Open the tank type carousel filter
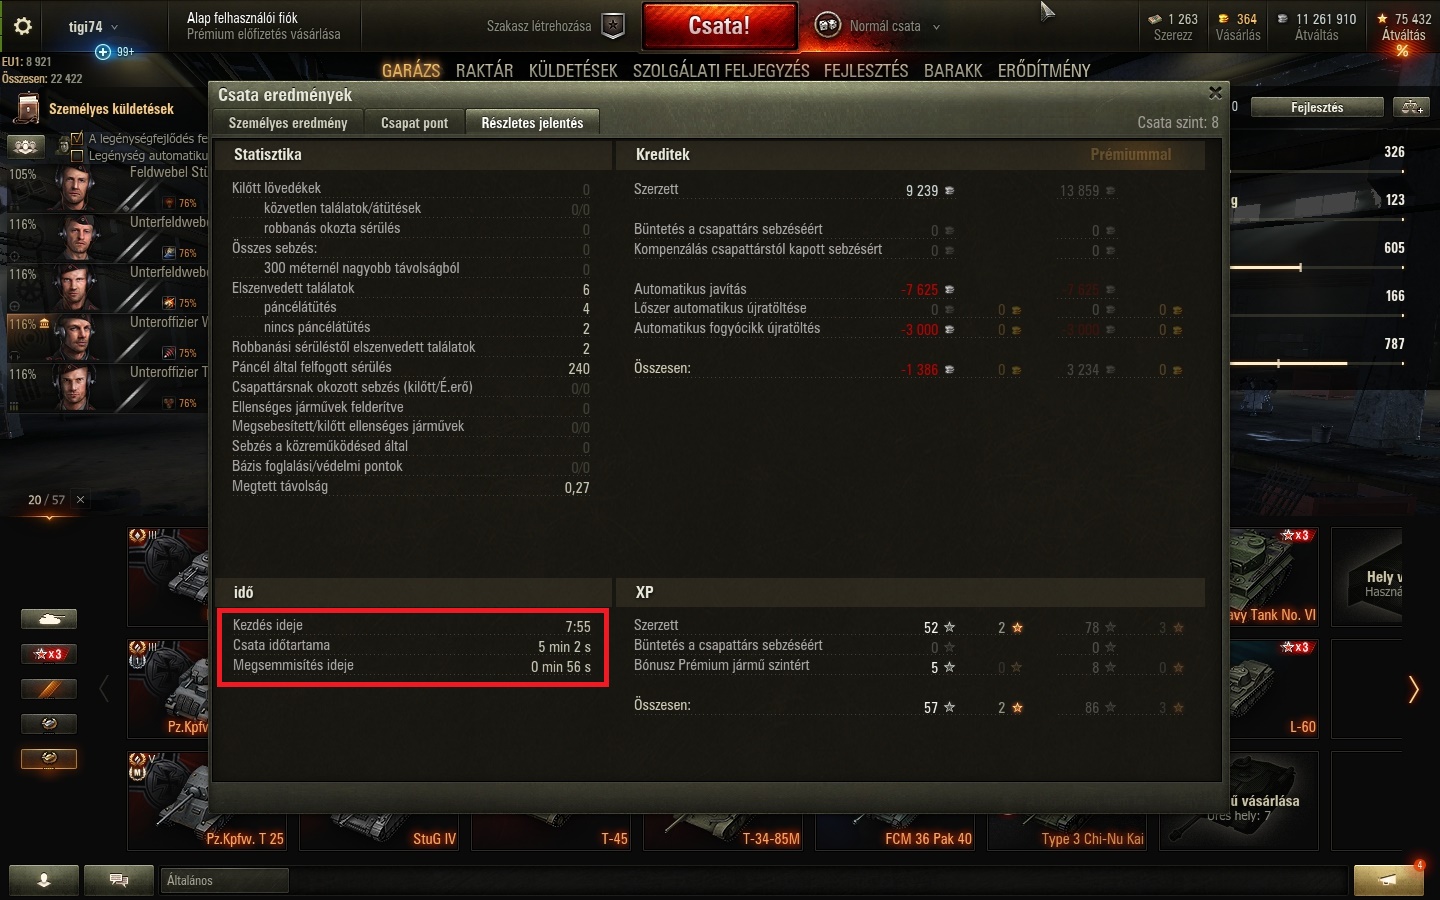 click(49, 619)
